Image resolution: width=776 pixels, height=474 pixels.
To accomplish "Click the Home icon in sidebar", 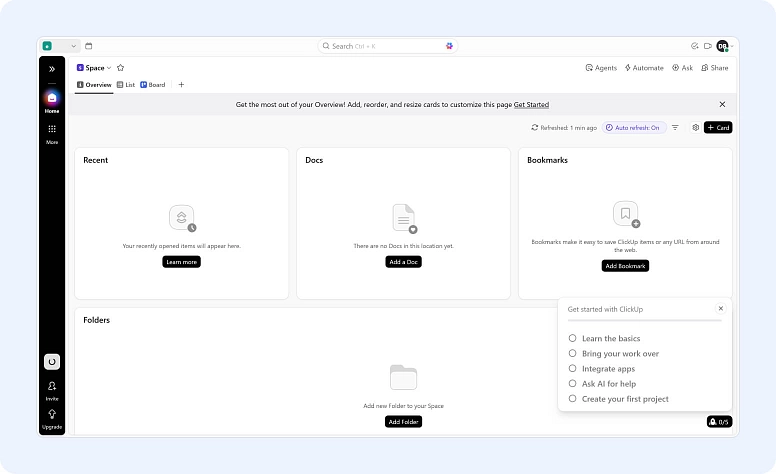I will tap(52, 99).
